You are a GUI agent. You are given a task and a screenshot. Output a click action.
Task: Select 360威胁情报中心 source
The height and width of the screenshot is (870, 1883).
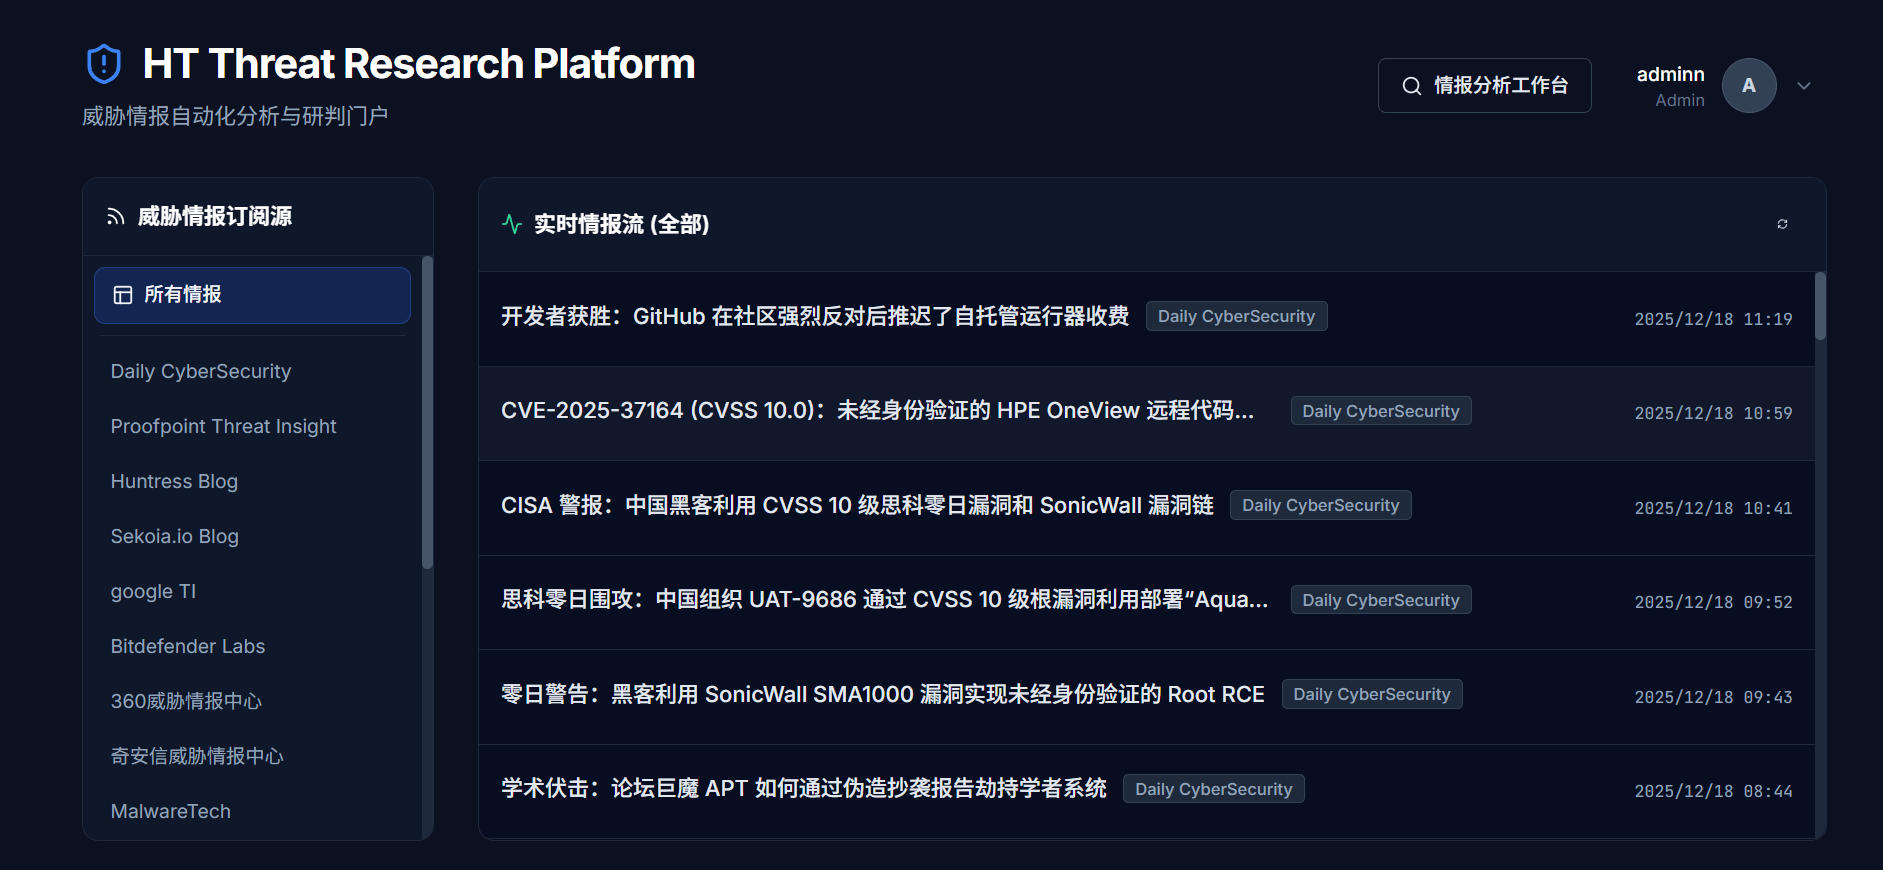coord(186,701)
